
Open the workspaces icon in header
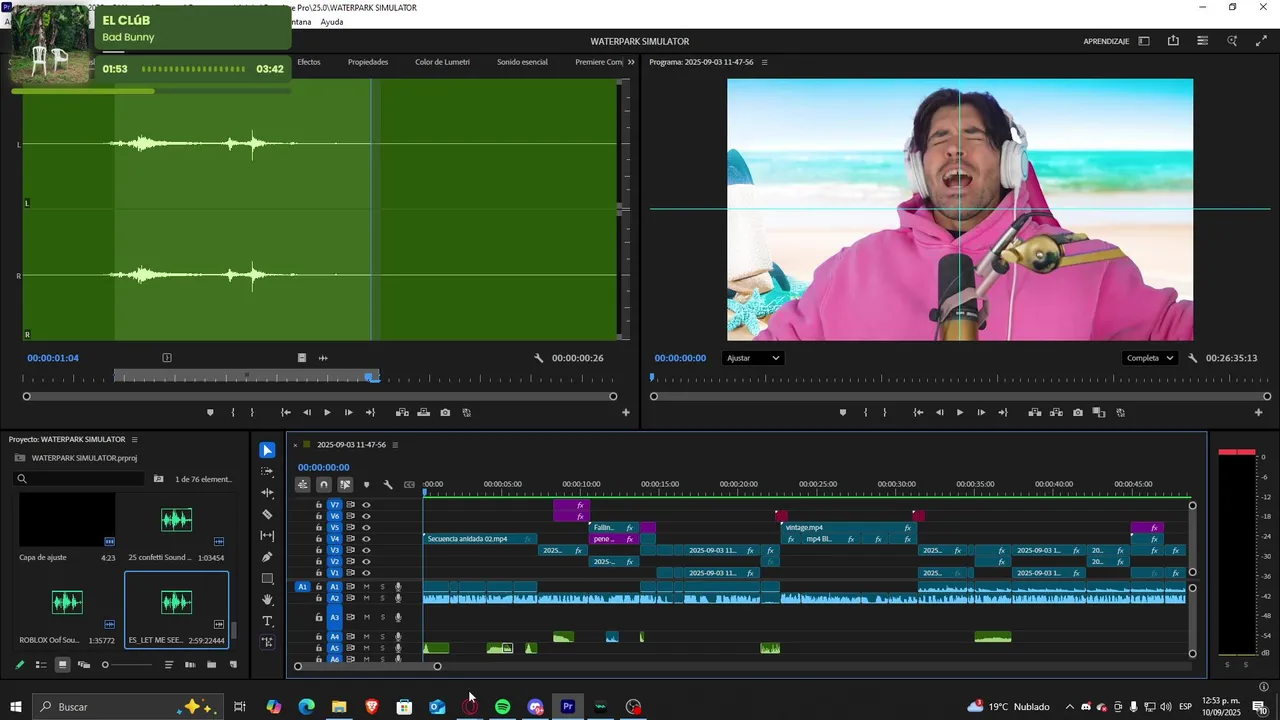point(1144,41)
